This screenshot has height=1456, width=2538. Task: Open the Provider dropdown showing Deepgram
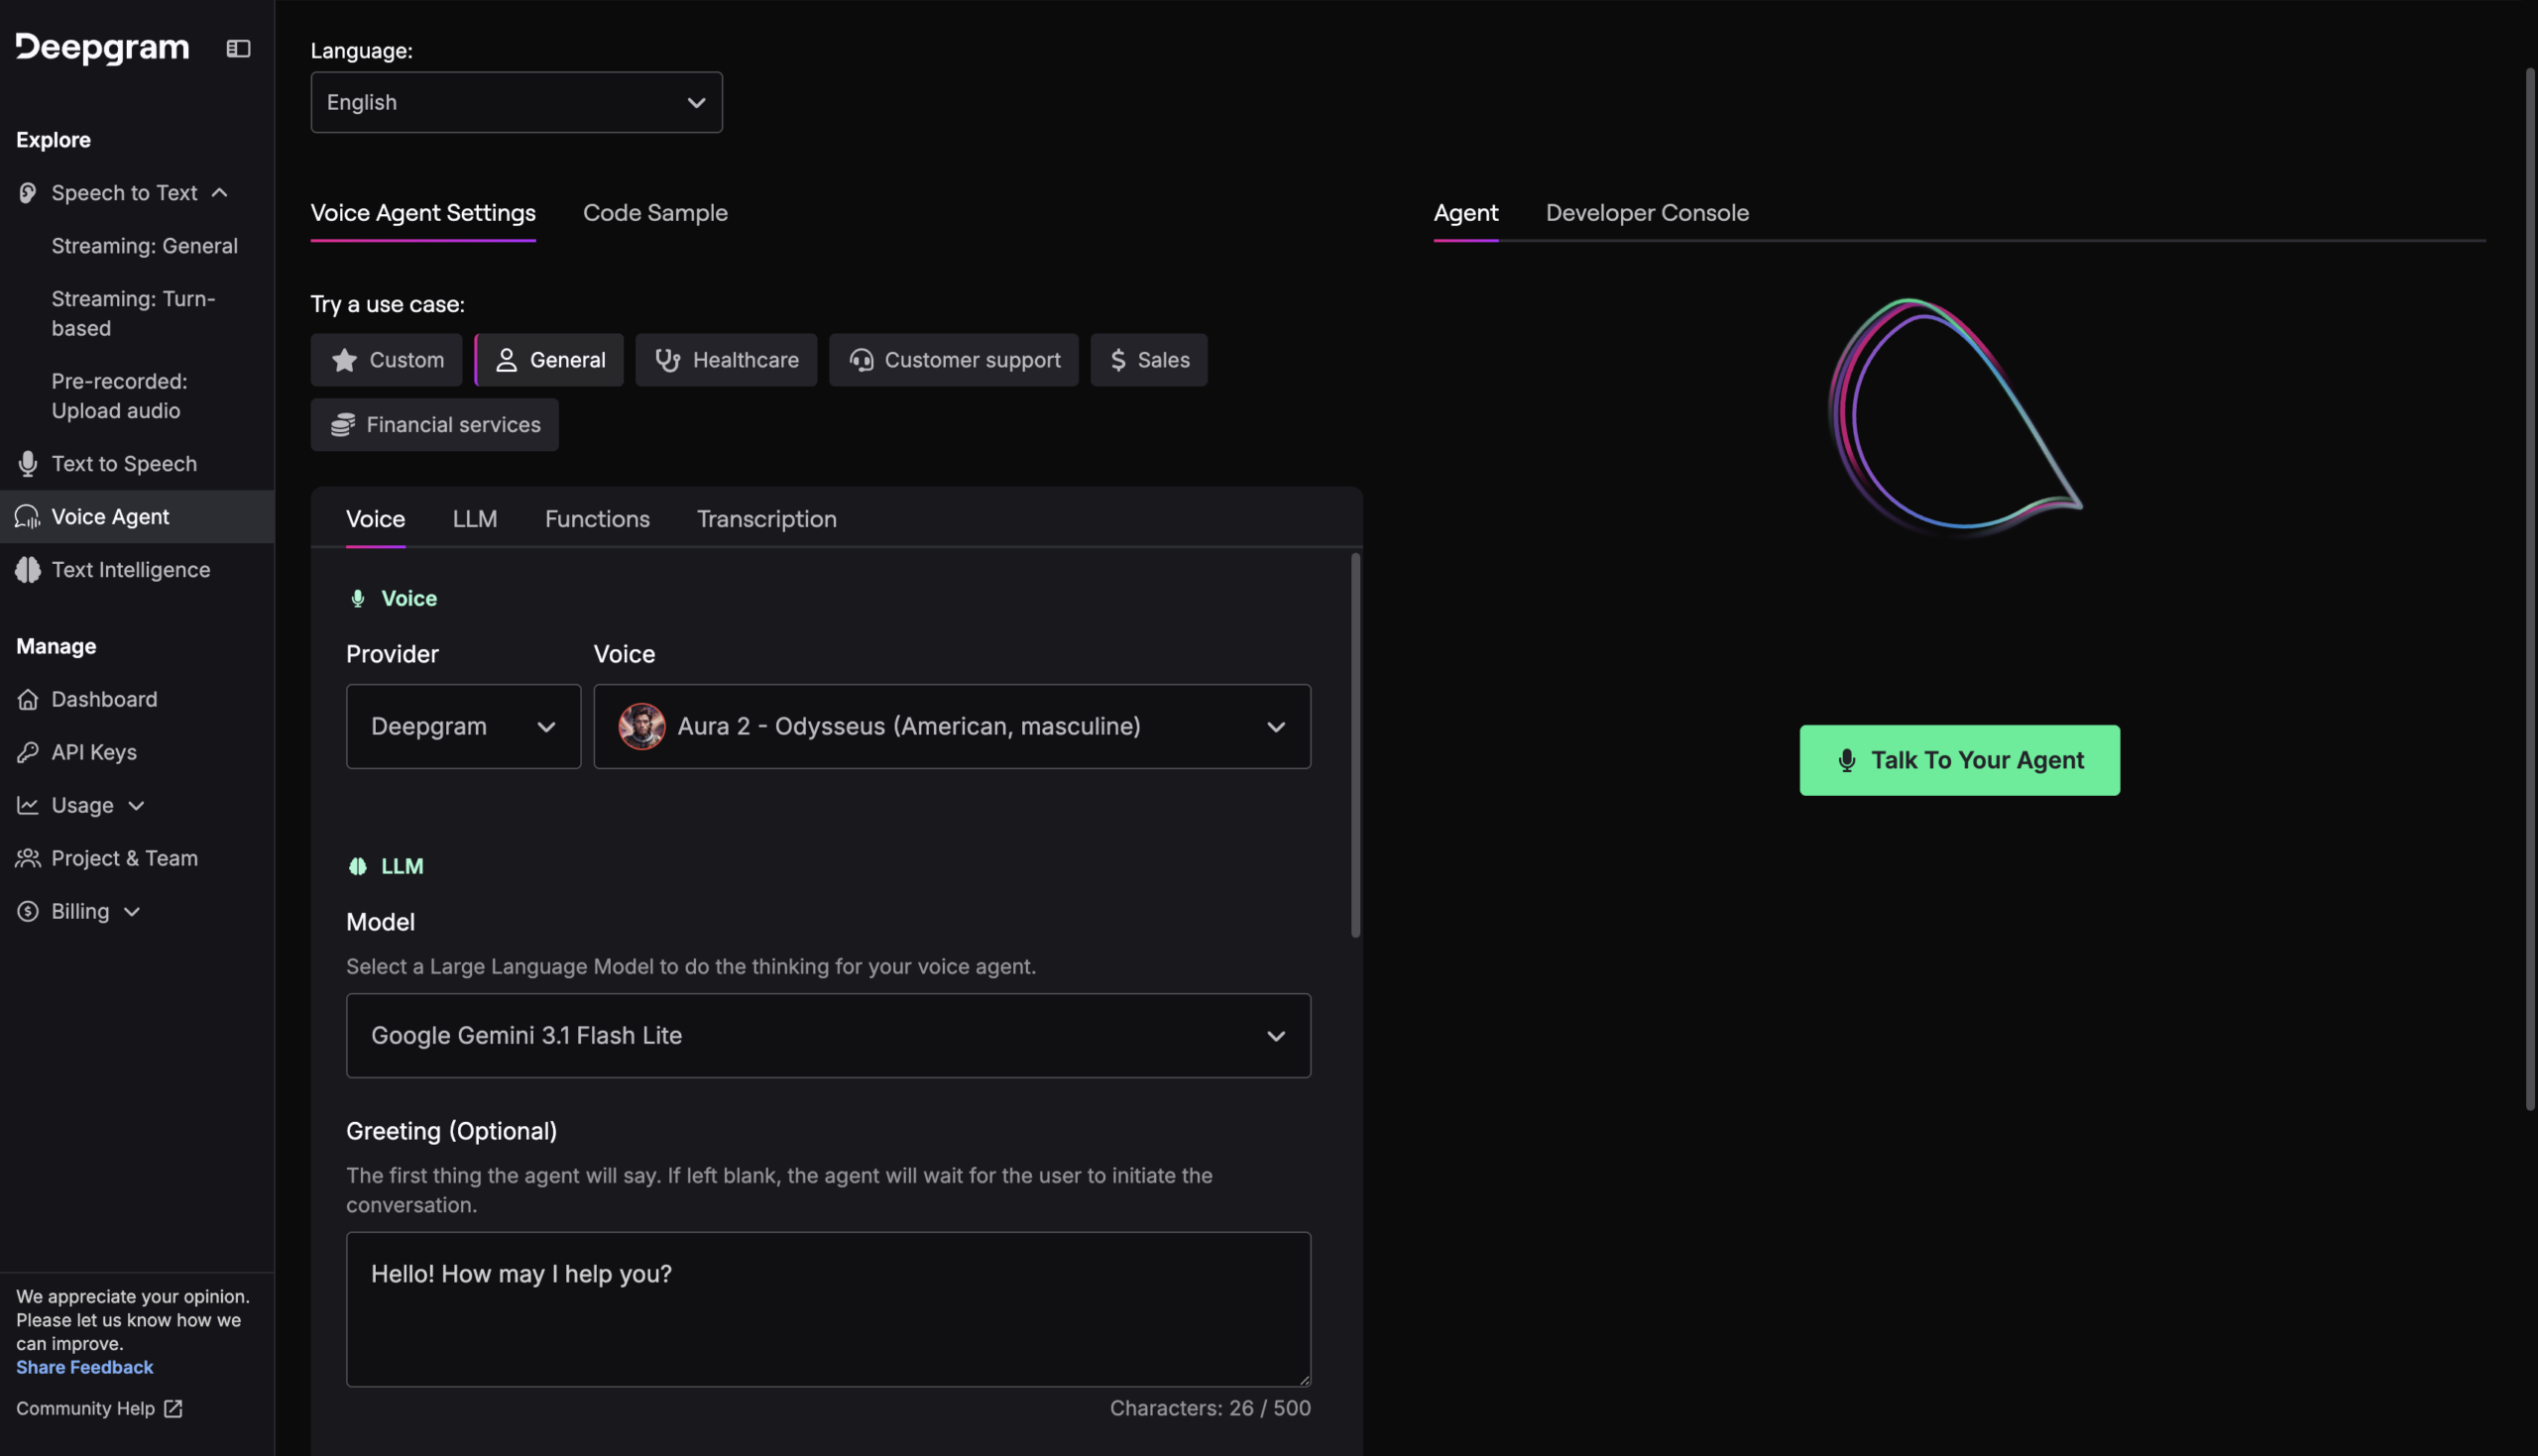point(463,726)
